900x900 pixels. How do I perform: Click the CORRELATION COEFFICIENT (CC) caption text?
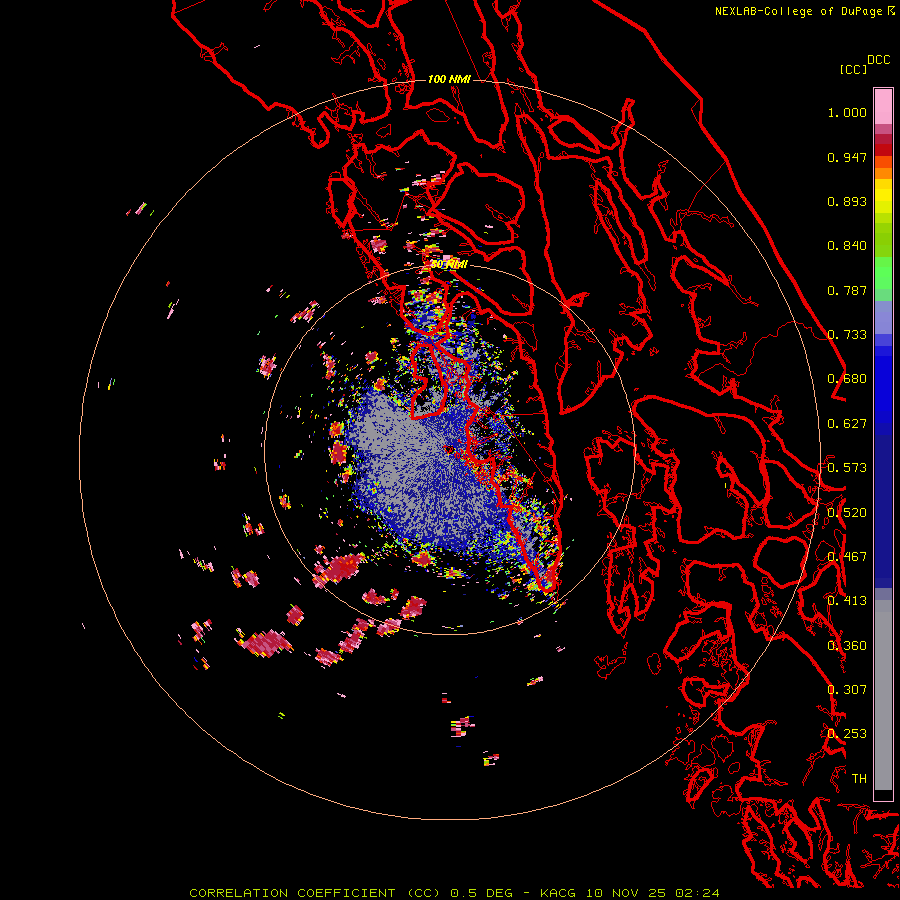point(315,893)
